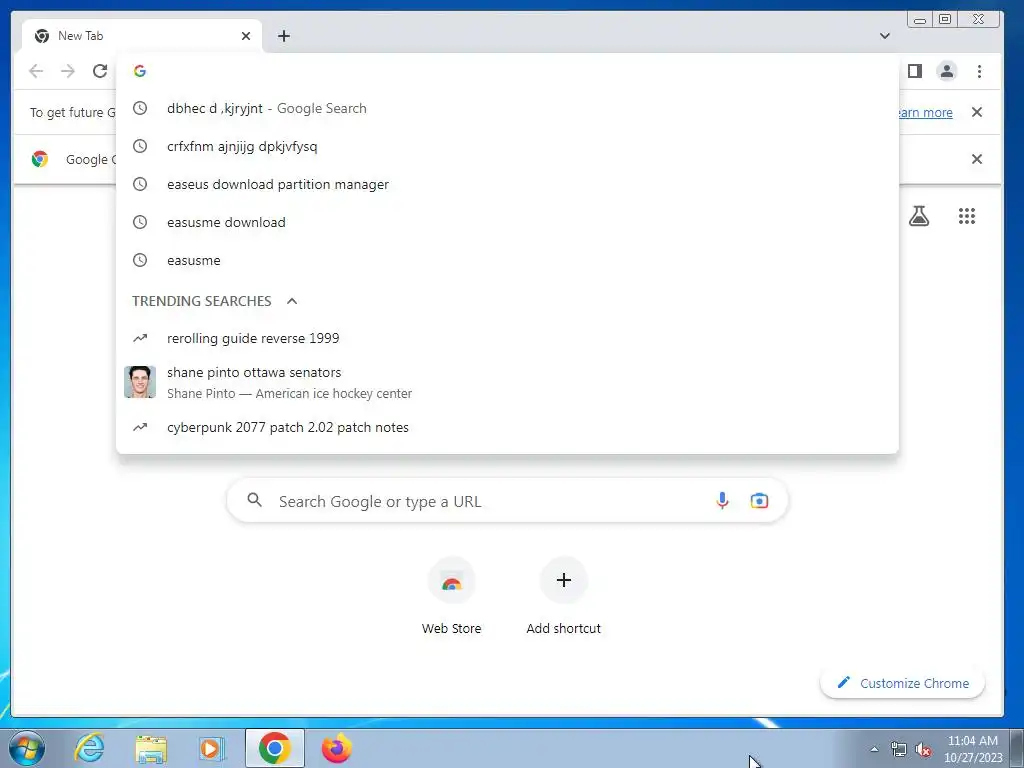Image resolution: width=1024 pixels, height=768 pixels.
Task: Click the omnibox address field
Action: pos(507,71)
